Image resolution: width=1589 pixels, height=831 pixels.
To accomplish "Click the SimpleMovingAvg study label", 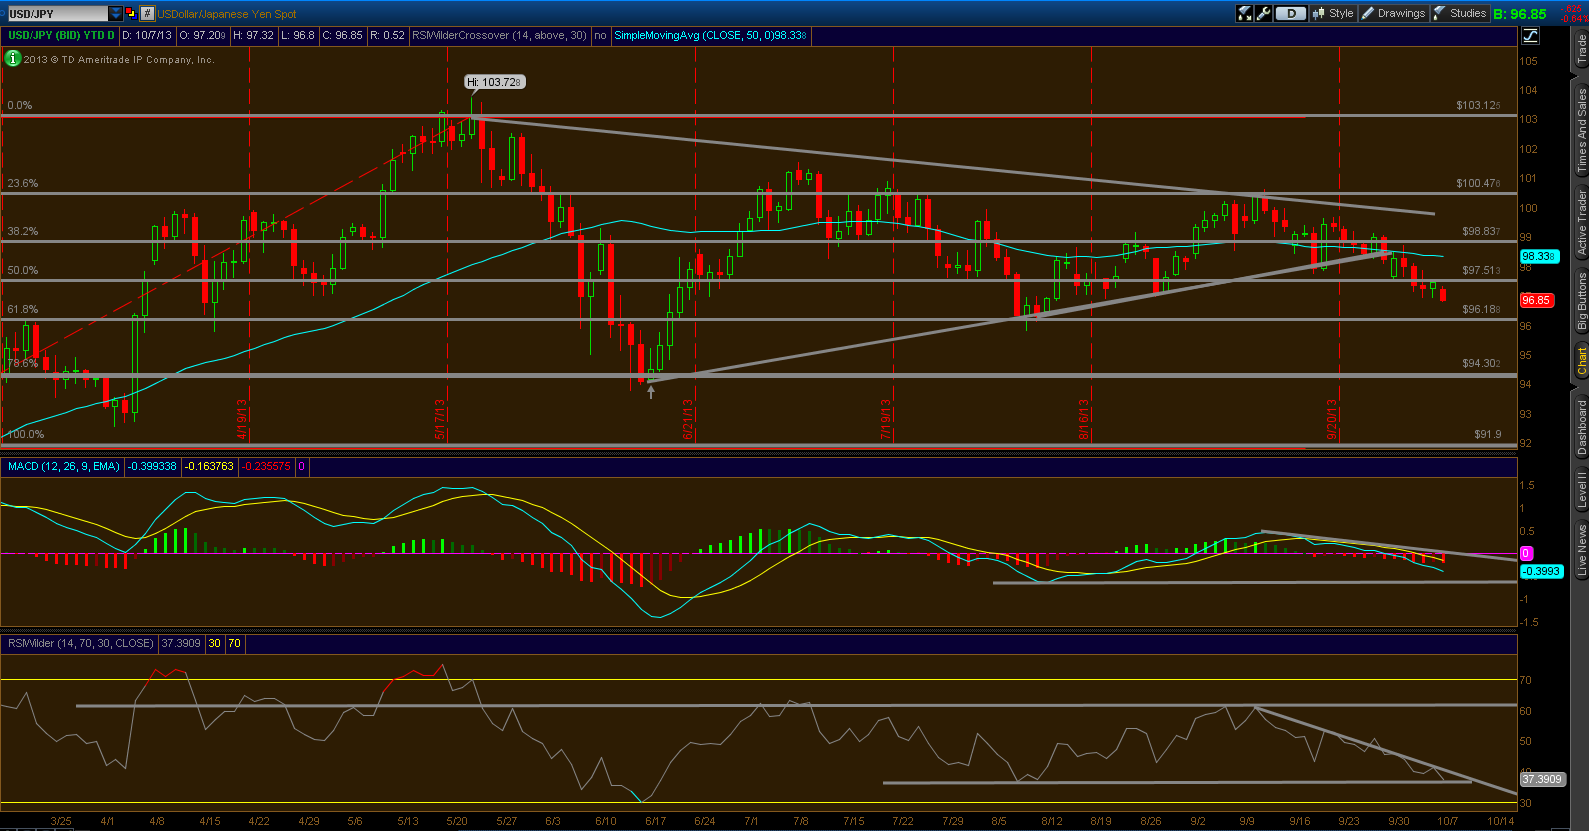I will pyautogui.click(x=710, y=35).
